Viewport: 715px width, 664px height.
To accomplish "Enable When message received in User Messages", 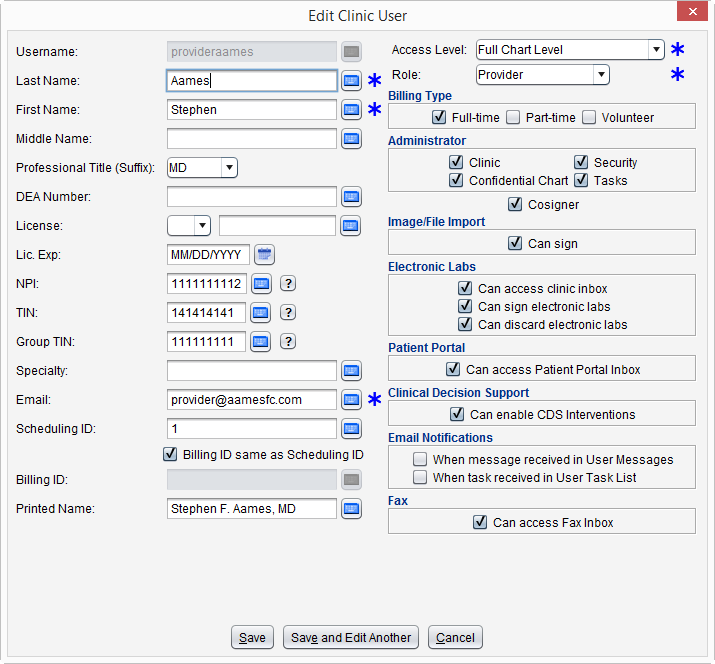I will click(x=420, y=460).
